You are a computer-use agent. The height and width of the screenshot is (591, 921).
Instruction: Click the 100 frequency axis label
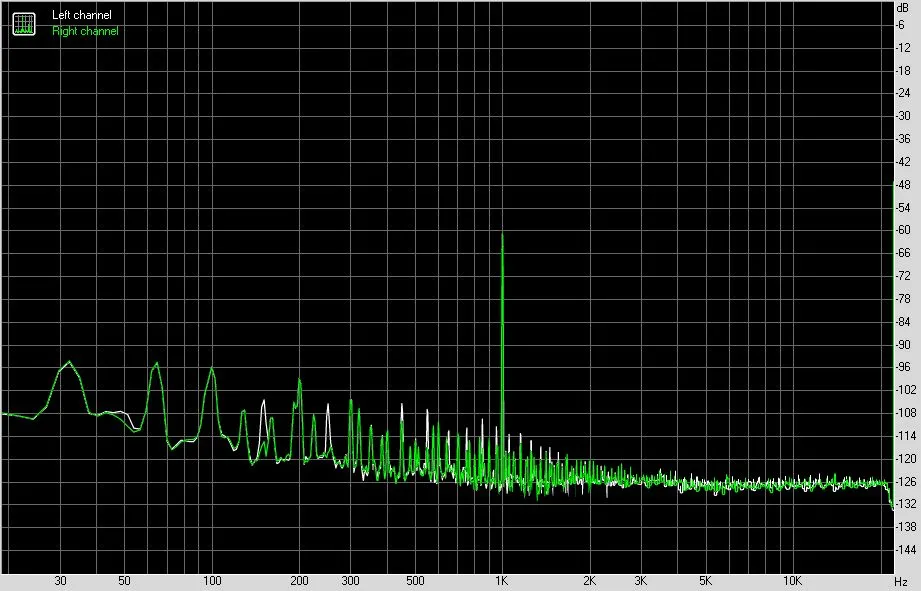(x=212, y=581)
